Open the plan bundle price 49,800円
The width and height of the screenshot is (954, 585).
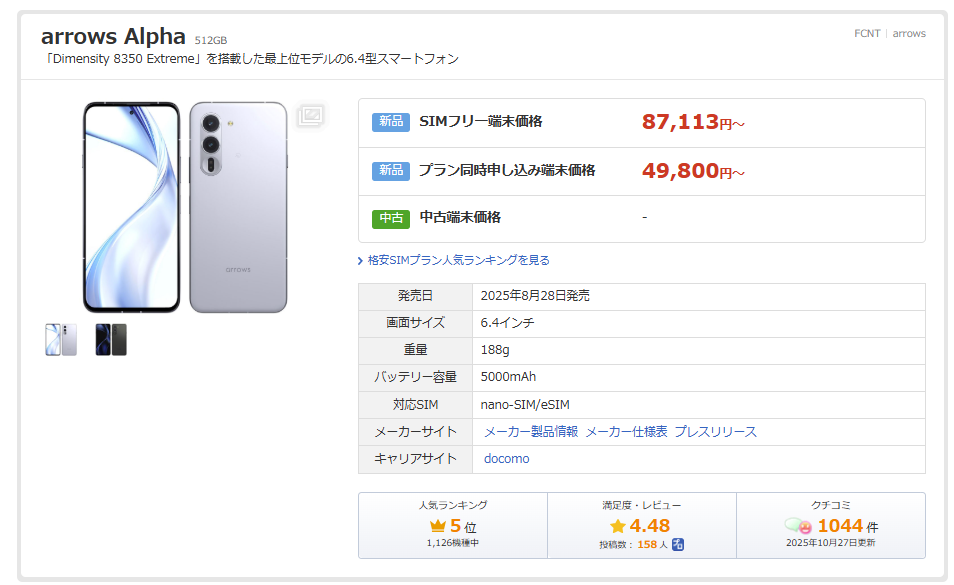click(692, 171)
